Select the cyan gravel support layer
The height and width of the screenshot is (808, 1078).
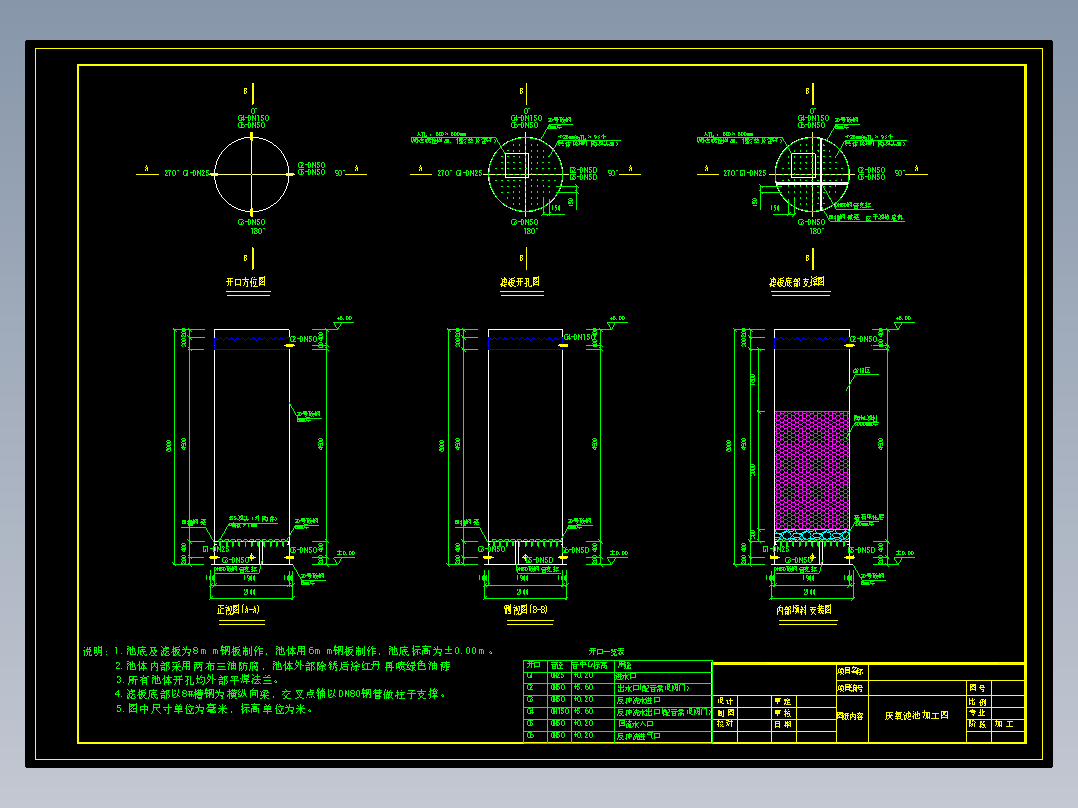[x=812, y=535]
